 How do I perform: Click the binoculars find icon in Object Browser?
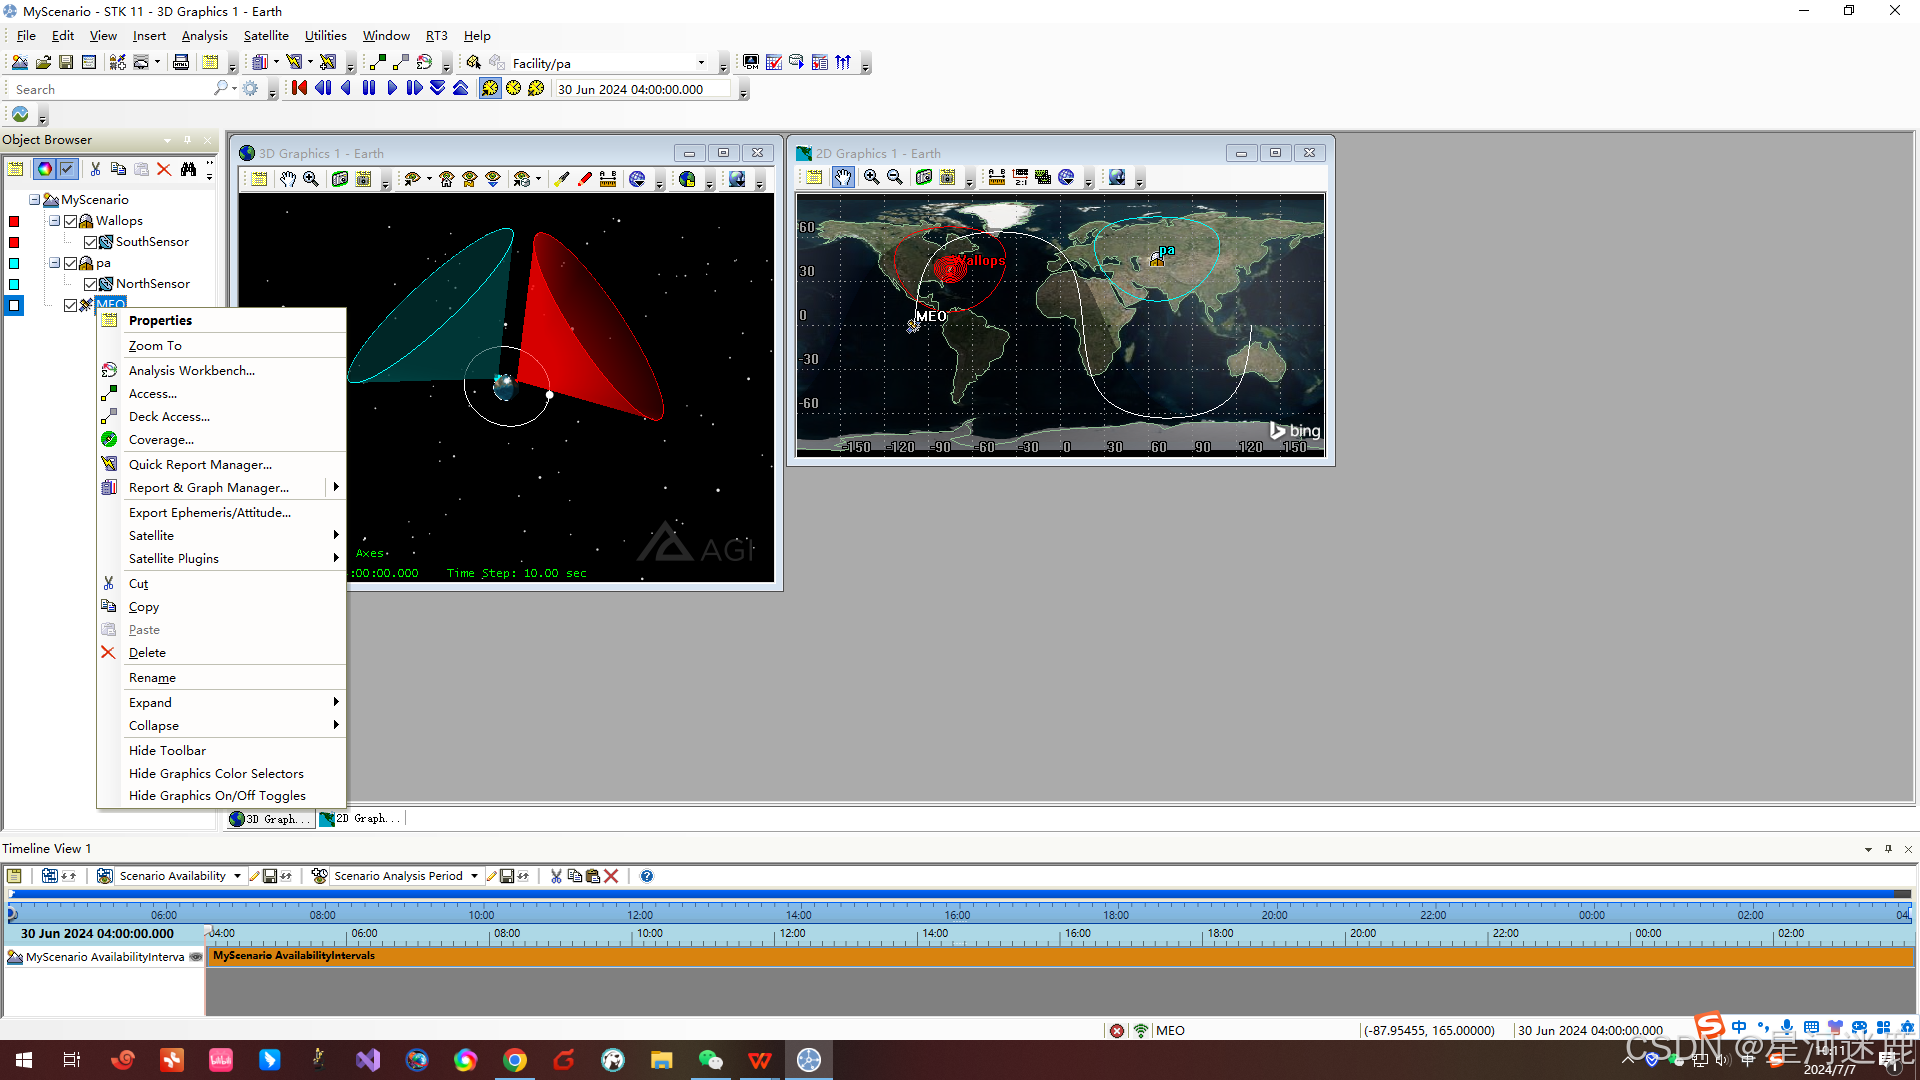(x=188, y=169)
